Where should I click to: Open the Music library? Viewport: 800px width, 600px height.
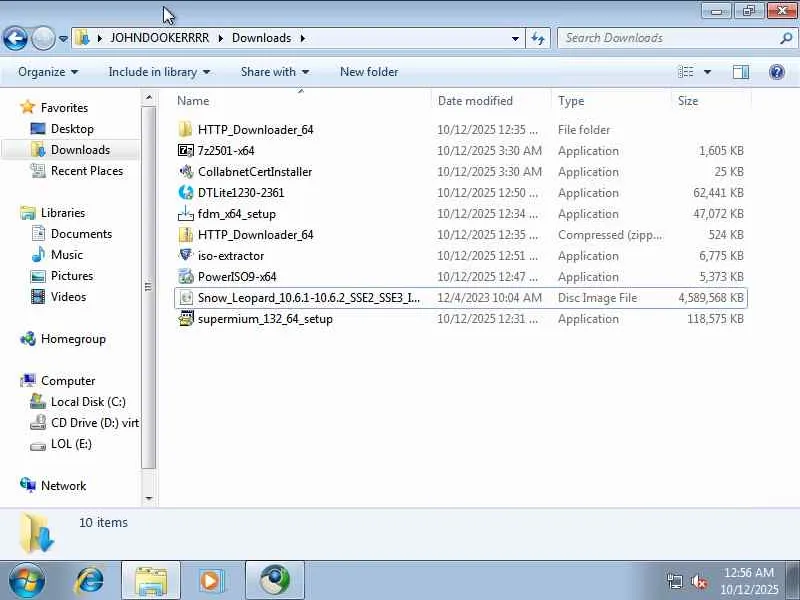point(66,255)
